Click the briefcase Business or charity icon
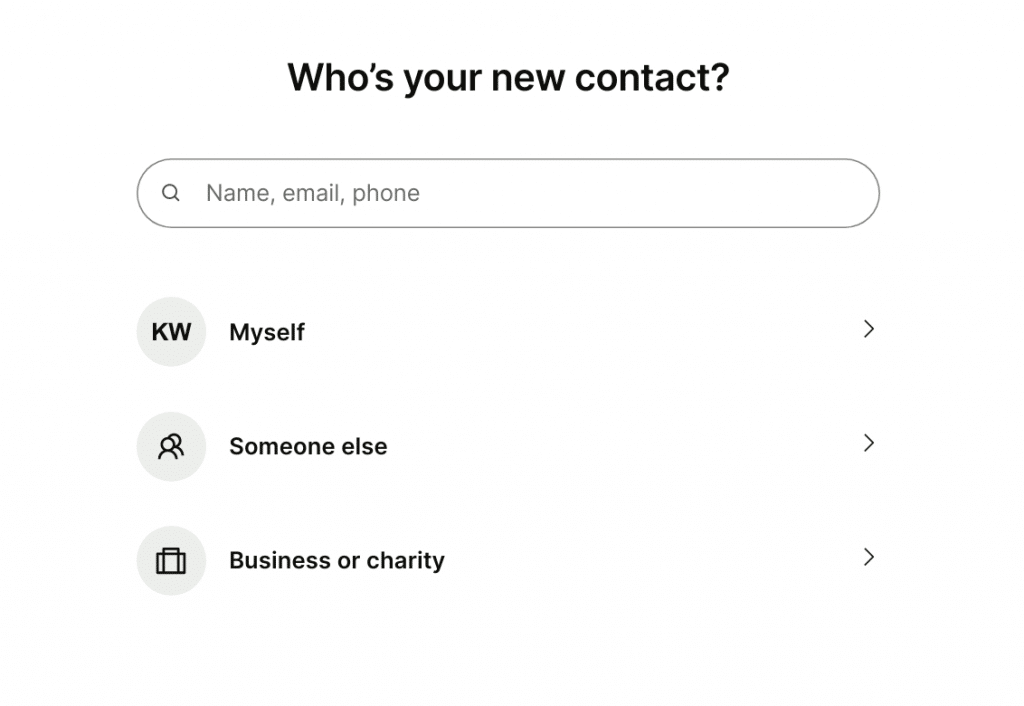The height and width of the screenshot is (706, 1024). (171, 561)
